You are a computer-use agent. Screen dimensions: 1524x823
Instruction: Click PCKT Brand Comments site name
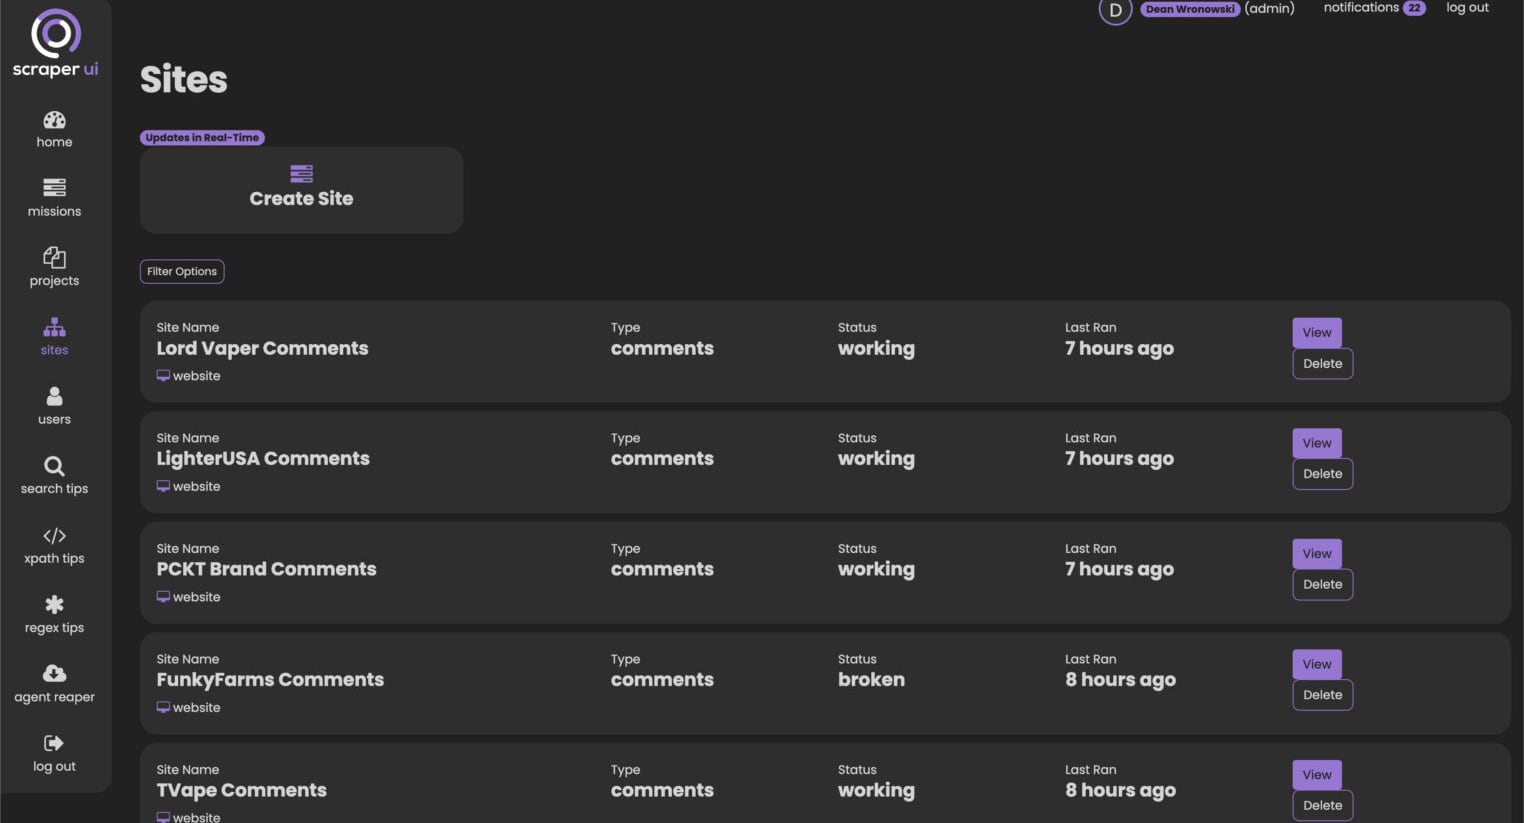click(x=266, y=569)
